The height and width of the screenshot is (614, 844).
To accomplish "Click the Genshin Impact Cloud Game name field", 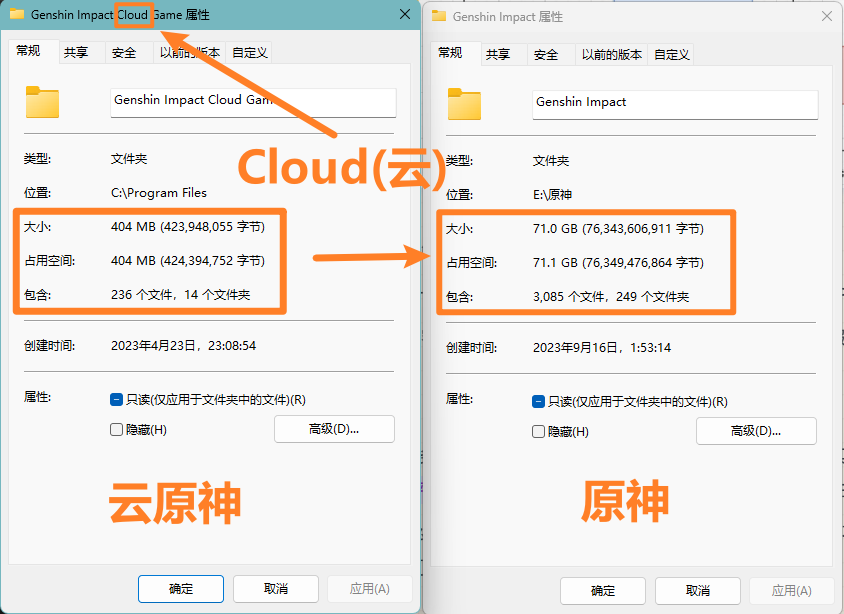I will click(x=253, y=102).
